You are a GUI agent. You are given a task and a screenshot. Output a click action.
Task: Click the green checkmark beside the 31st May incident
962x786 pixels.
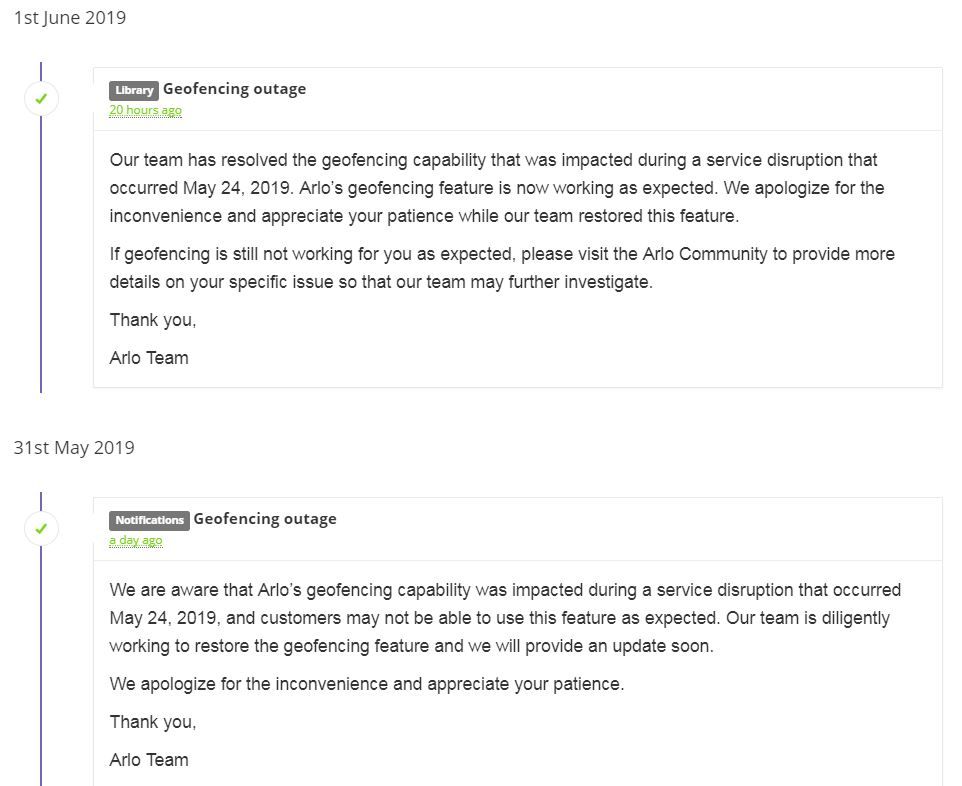pos(41,528)
